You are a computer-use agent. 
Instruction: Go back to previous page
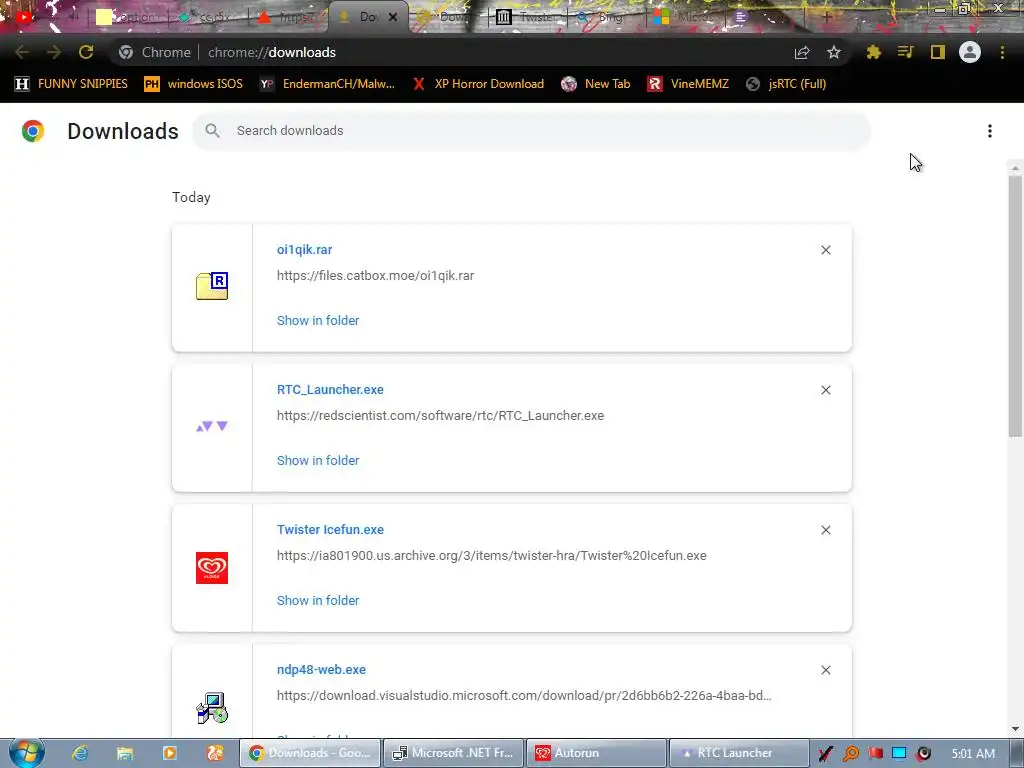(x=22, y=52)
